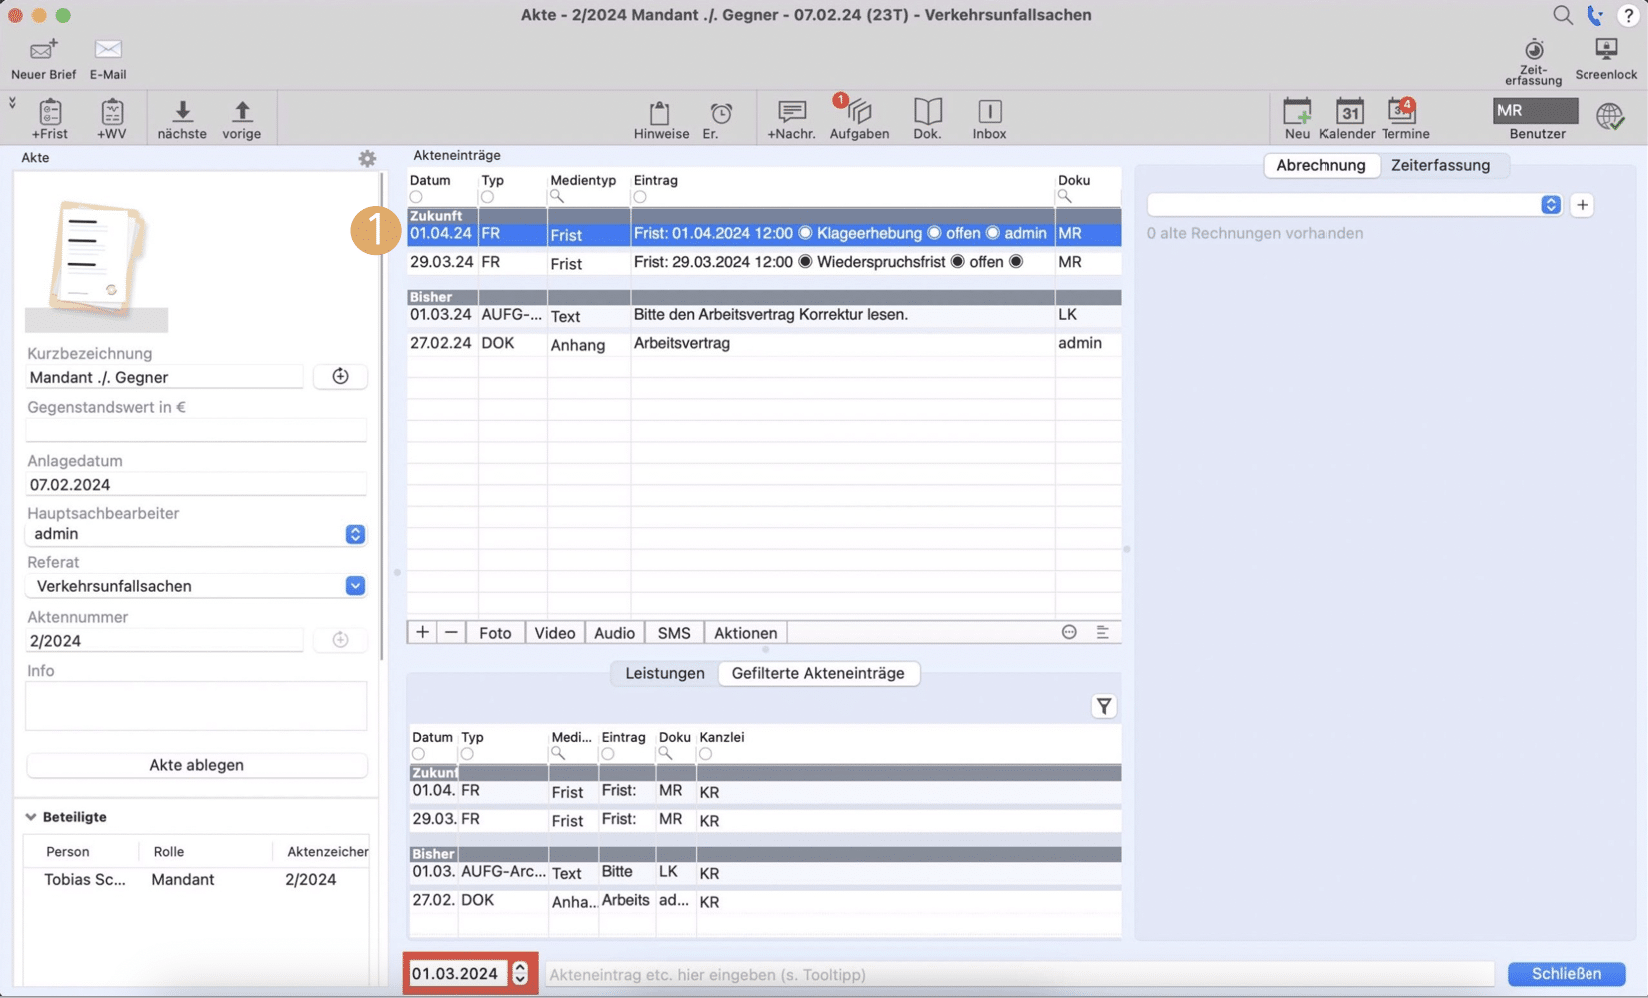Screen dimensions: 1648x998
Task: Click Akte ablegen button
Action: tap(196, 765)
